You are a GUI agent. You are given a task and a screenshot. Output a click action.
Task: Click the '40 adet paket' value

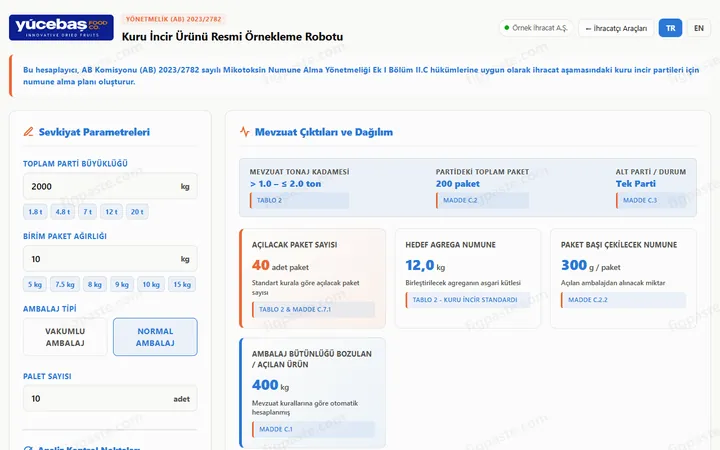pos(280,265)
